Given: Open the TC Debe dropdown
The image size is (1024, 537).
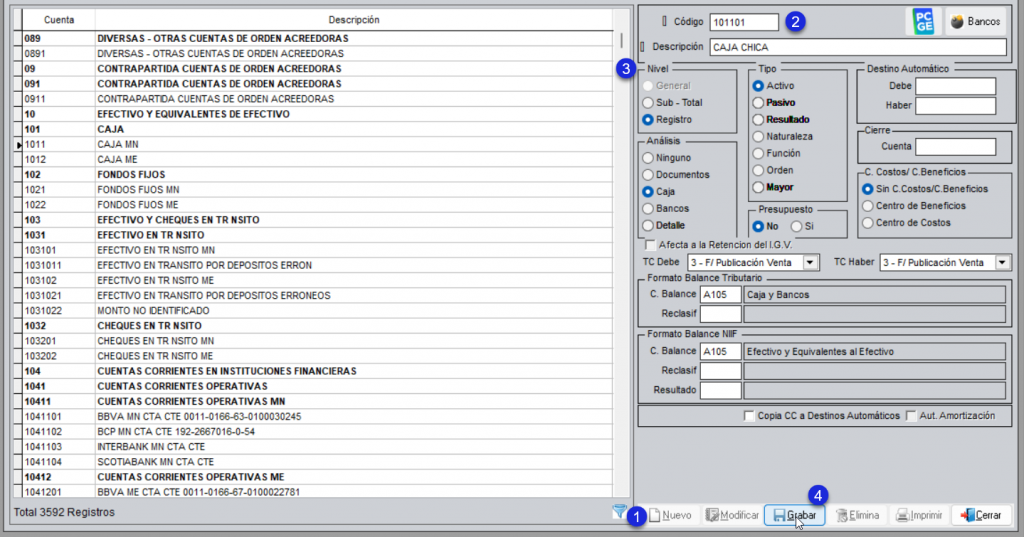Looking at the screenshot, I should click(x=810, y=263).
